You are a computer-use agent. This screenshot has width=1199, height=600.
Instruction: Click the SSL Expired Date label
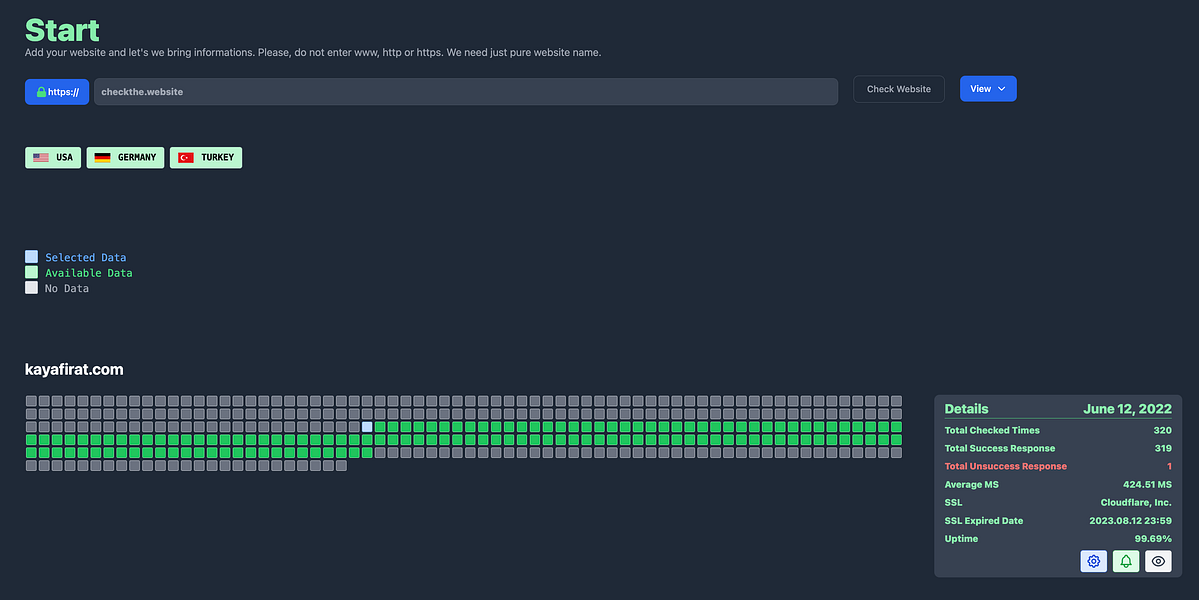coord(984,521)
